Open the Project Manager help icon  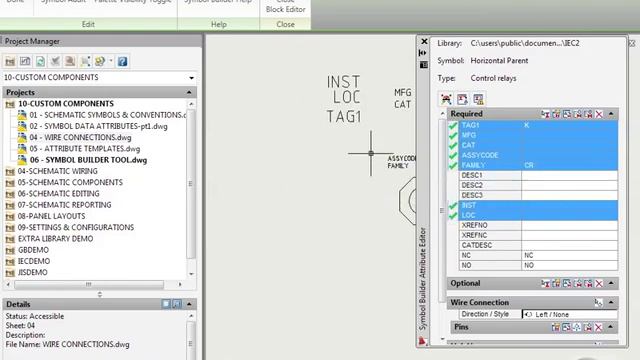122,62
